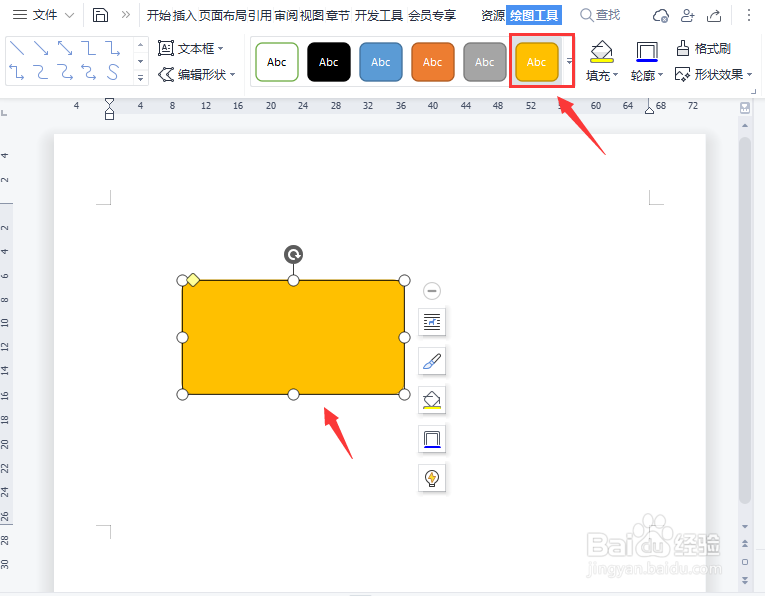Apply the blue Abc shape style
765x596 pixels.
click(x=381, y=62)
